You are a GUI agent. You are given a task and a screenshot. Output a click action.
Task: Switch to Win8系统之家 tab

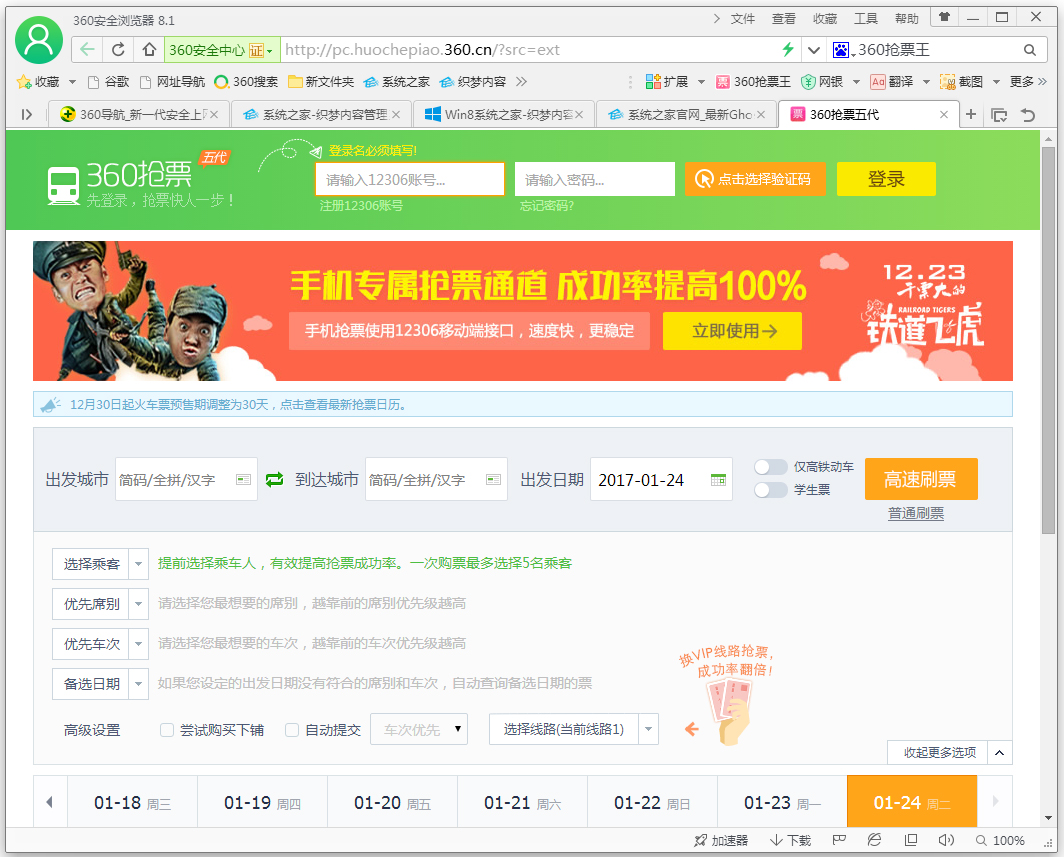click(504, 115)
